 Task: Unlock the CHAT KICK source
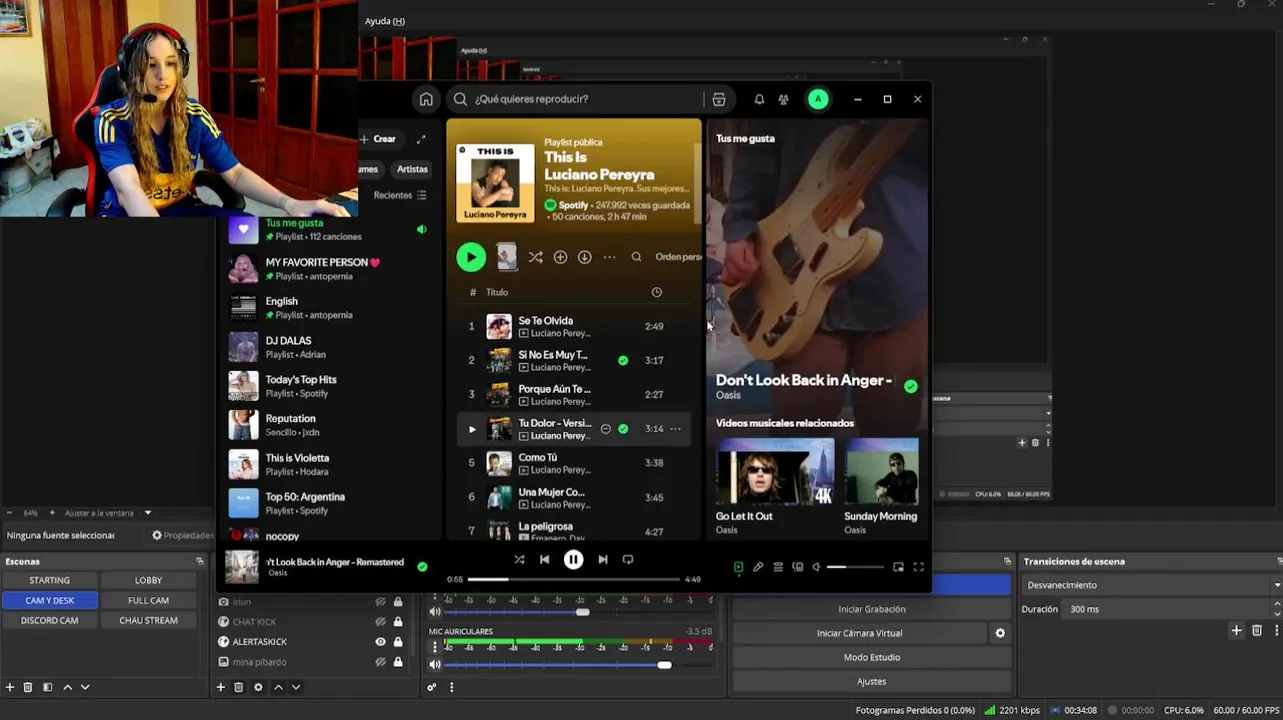[x=398, y=622]
